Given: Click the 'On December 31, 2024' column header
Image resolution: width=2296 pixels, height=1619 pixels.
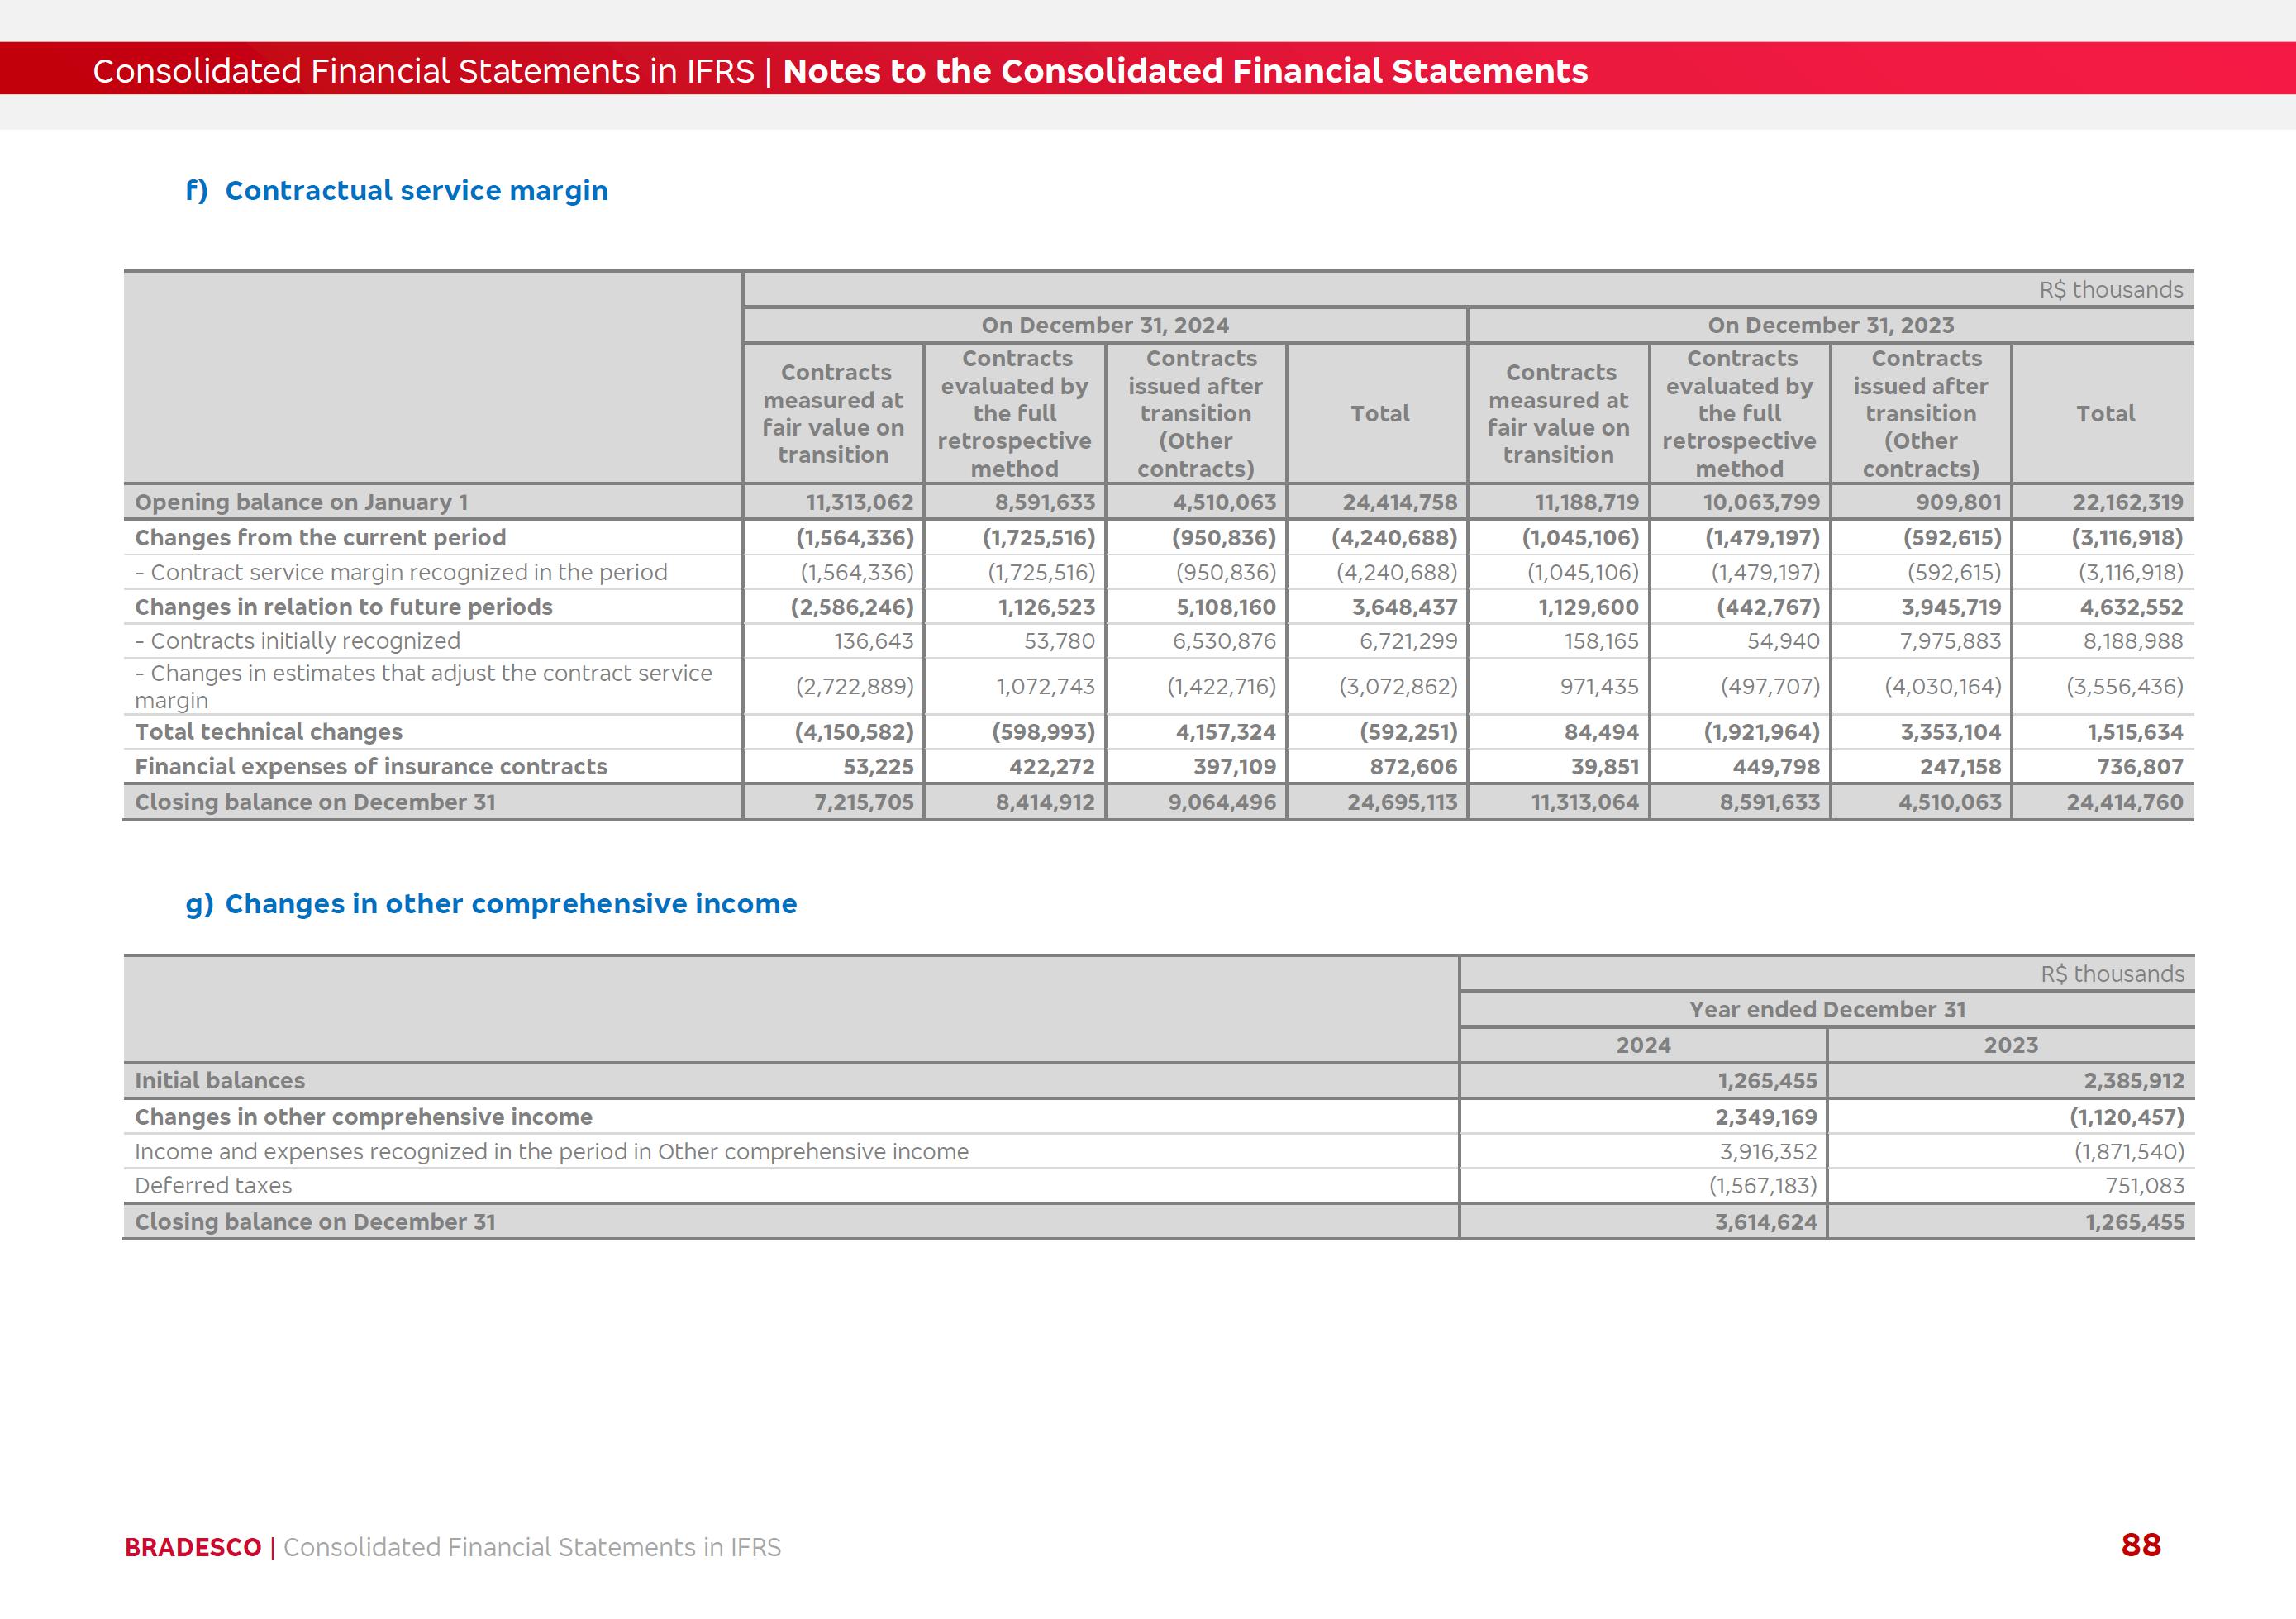Looking at the screenshot, I should pos(1104,325).
